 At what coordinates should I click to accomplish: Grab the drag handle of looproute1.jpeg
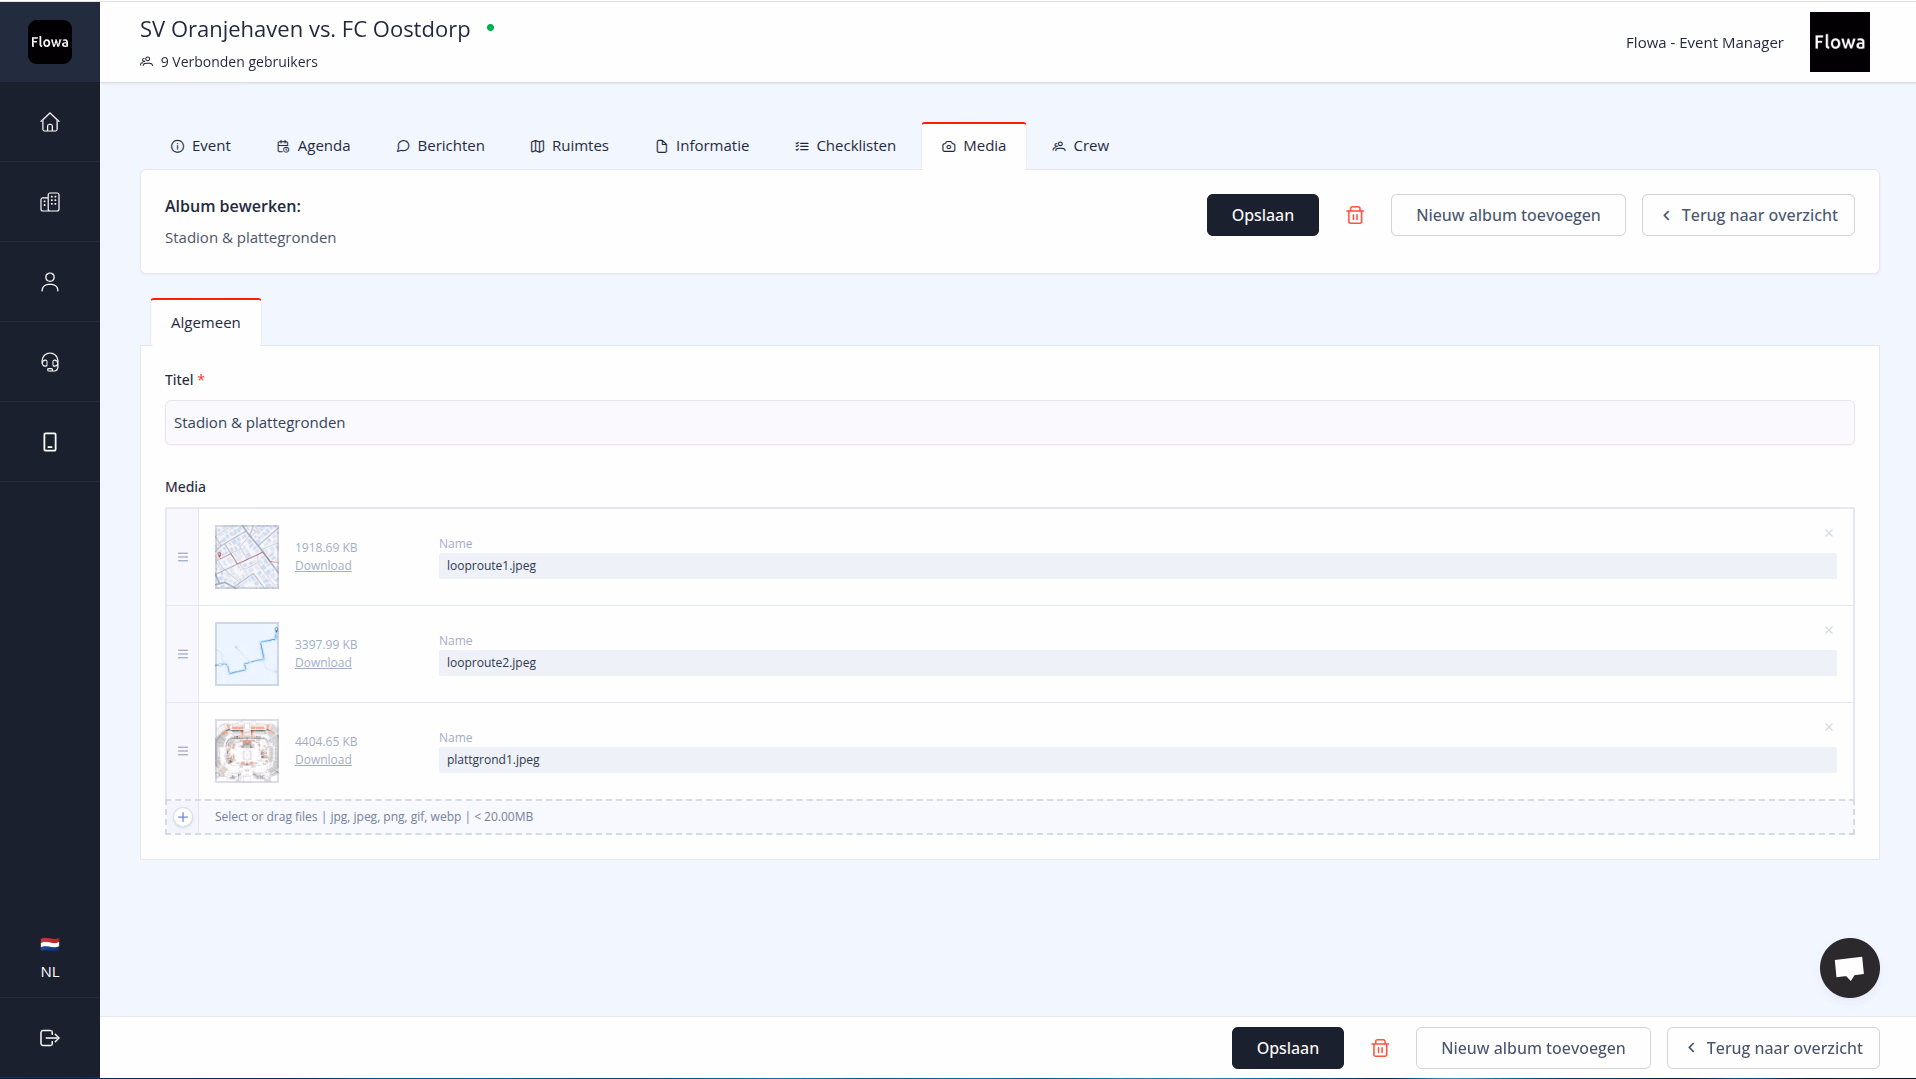click(x=183, y=557)
